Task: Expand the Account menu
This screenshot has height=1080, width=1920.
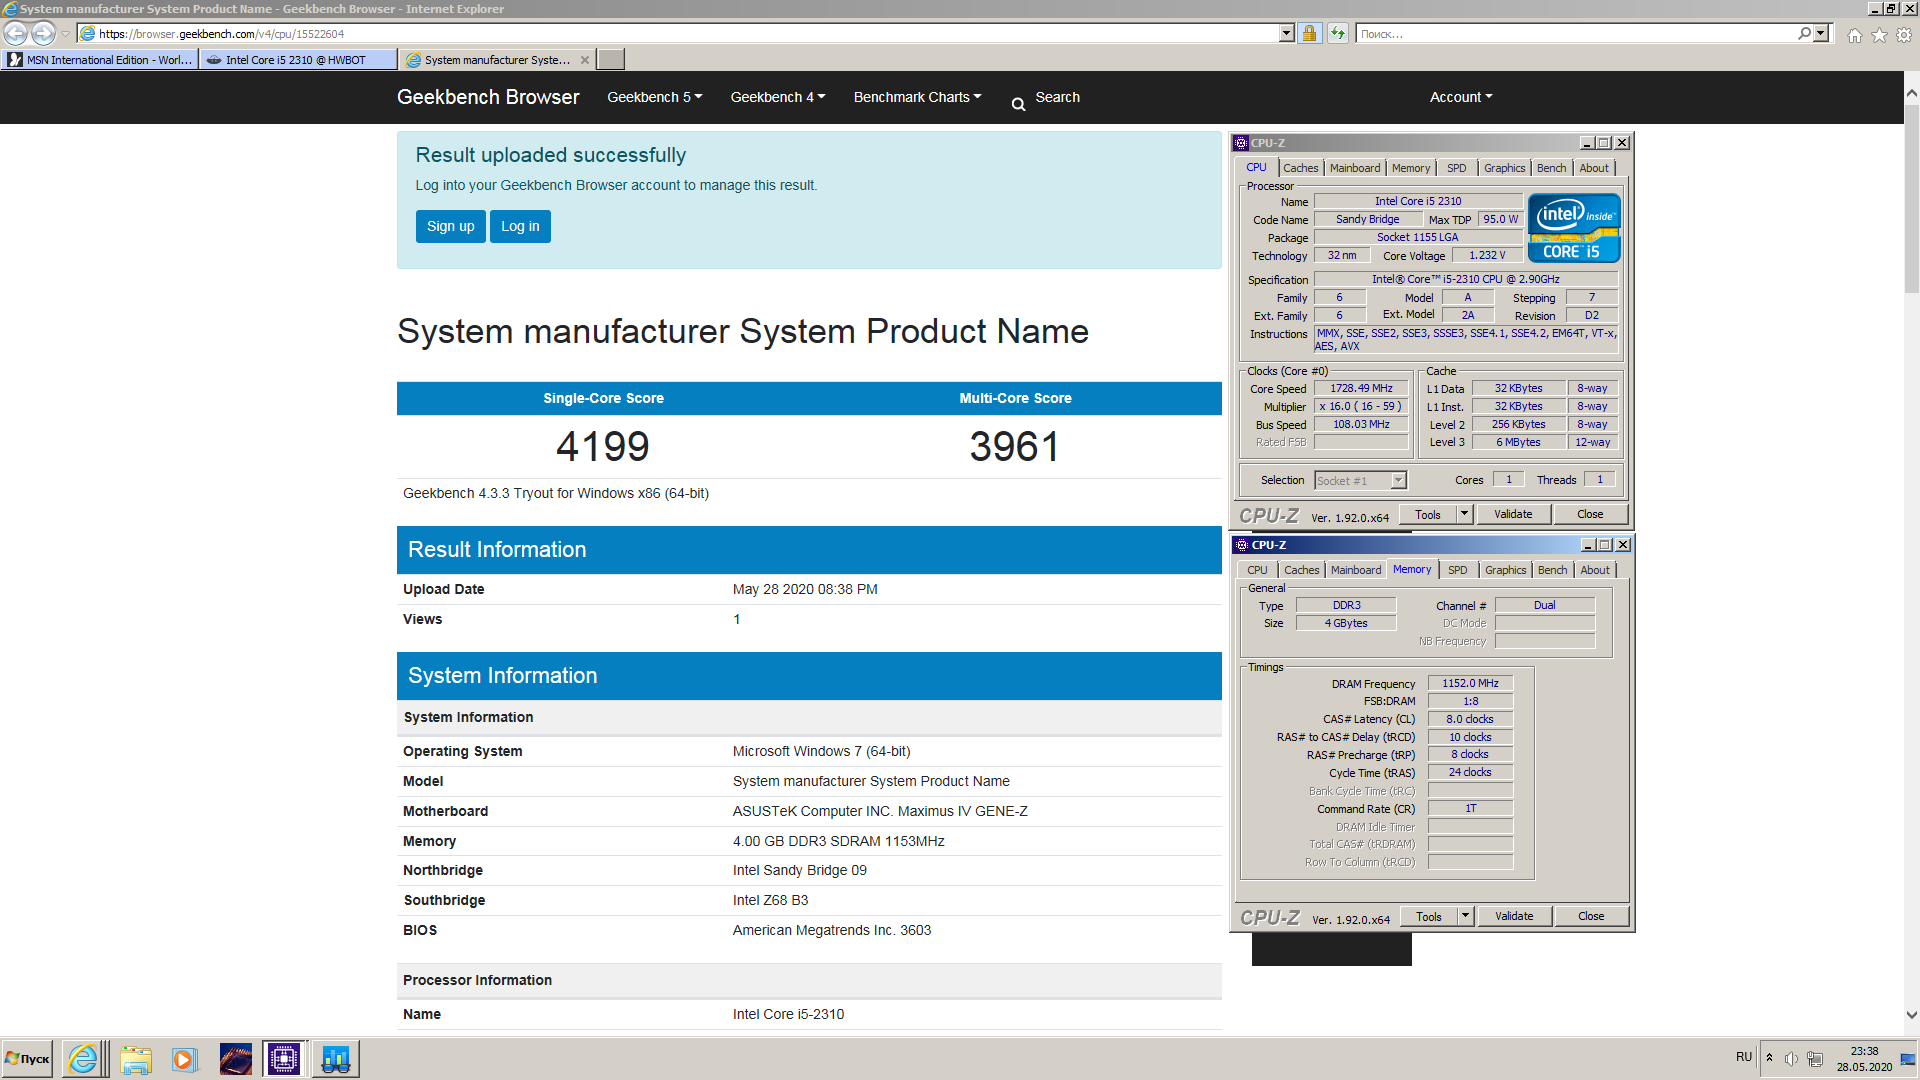Action: pos(1461,97)
